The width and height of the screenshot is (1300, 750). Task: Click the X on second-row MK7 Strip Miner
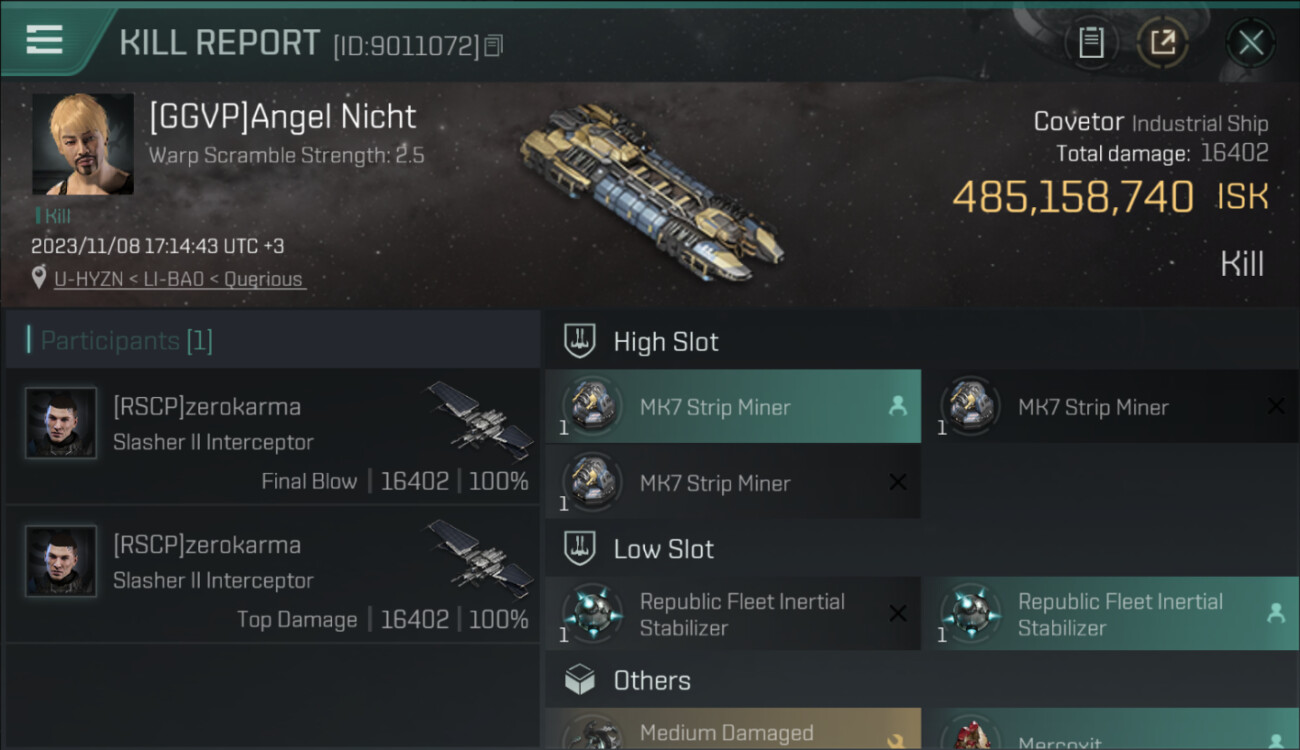coord(898,483)
